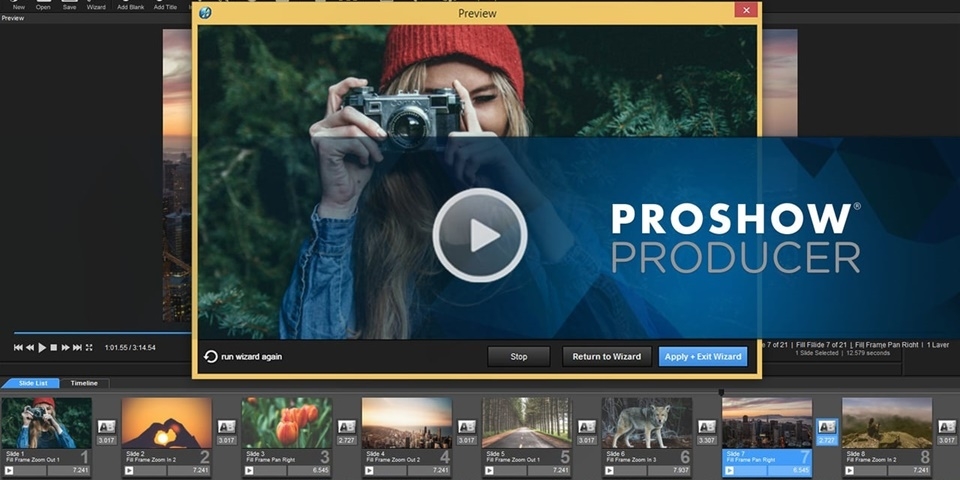Open transition icon after Slide 2
The image size is (960, 480).
point(227,427)
